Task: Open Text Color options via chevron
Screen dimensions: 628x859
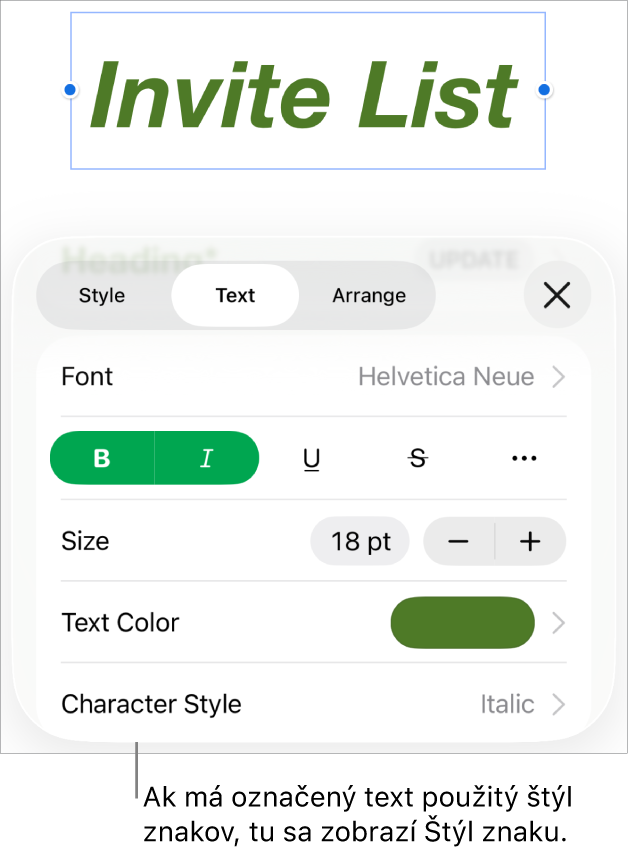Action: pyautogui.click(x=558, y=622)
